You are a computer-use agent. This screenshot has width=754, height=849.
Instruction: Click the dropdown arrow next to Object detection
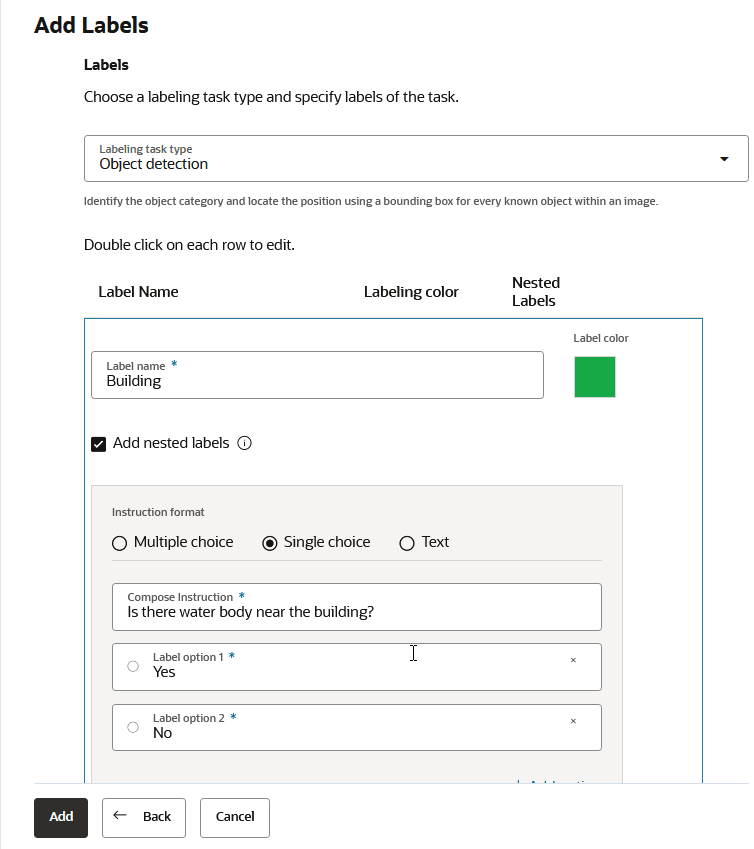click(724, 159)
